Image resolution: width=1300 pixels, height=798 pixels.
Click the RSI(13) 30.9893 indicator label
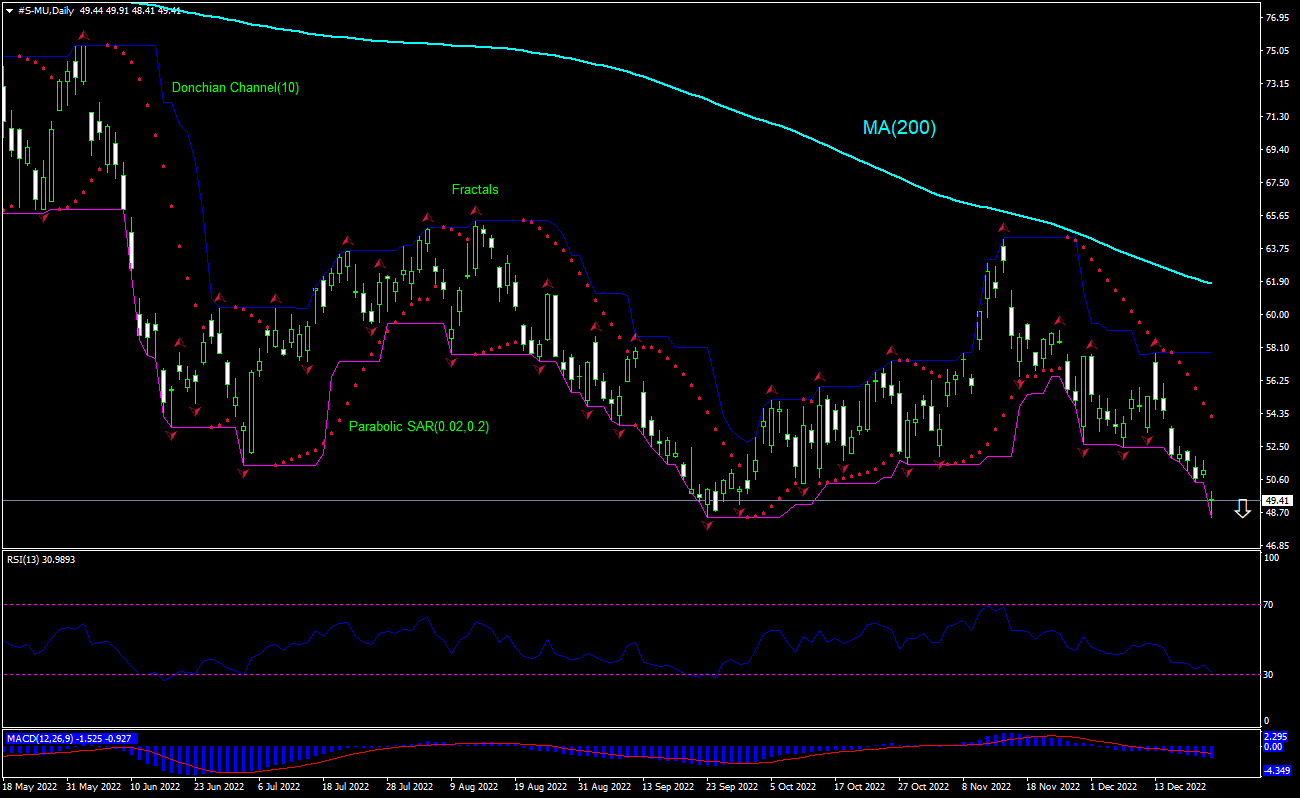(x=41, y=559)
